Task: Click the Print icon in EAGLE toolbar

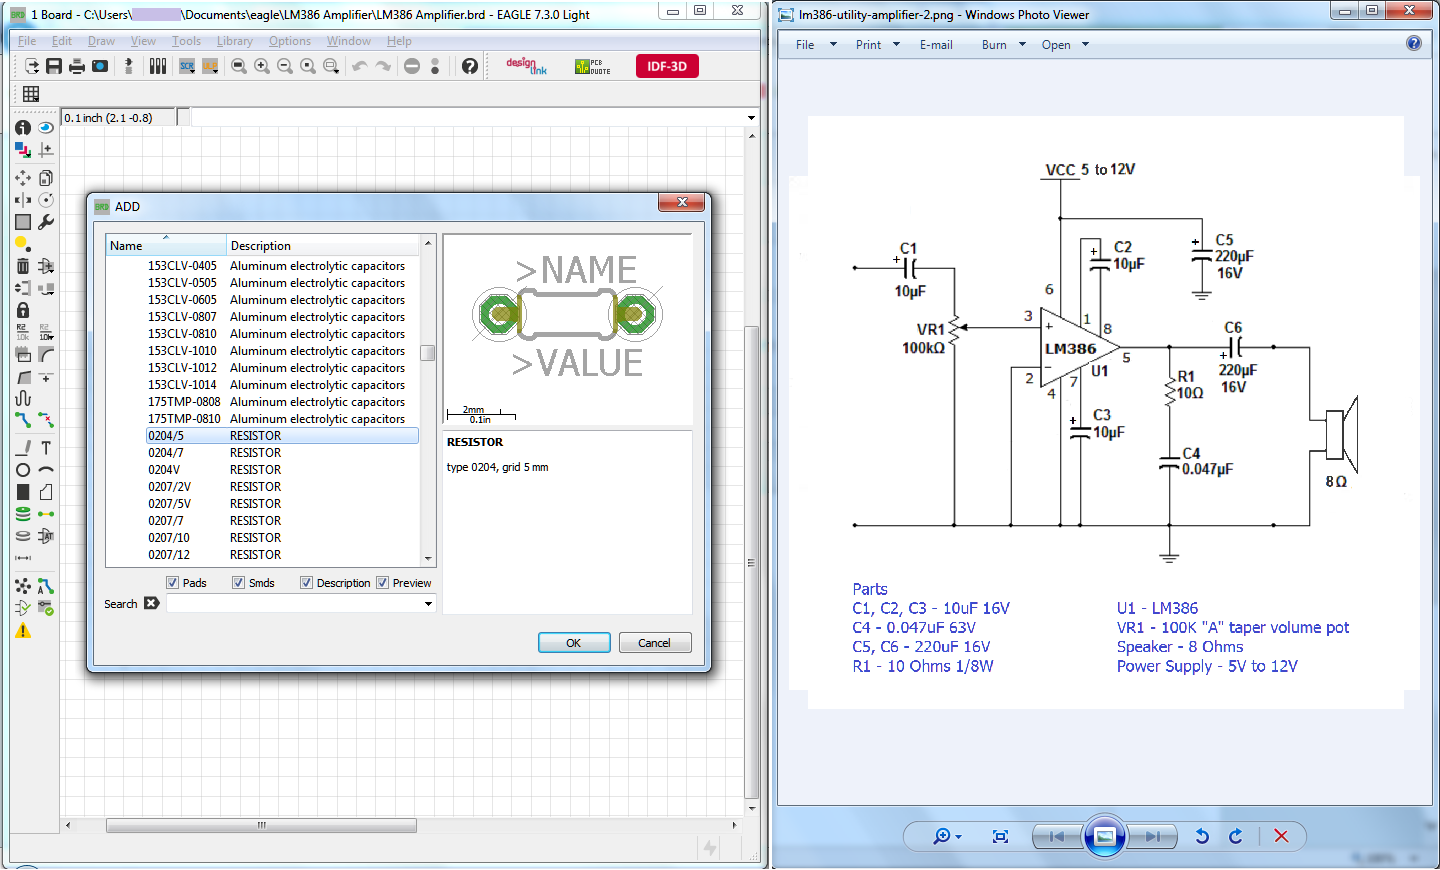Action: coord(77,66)
